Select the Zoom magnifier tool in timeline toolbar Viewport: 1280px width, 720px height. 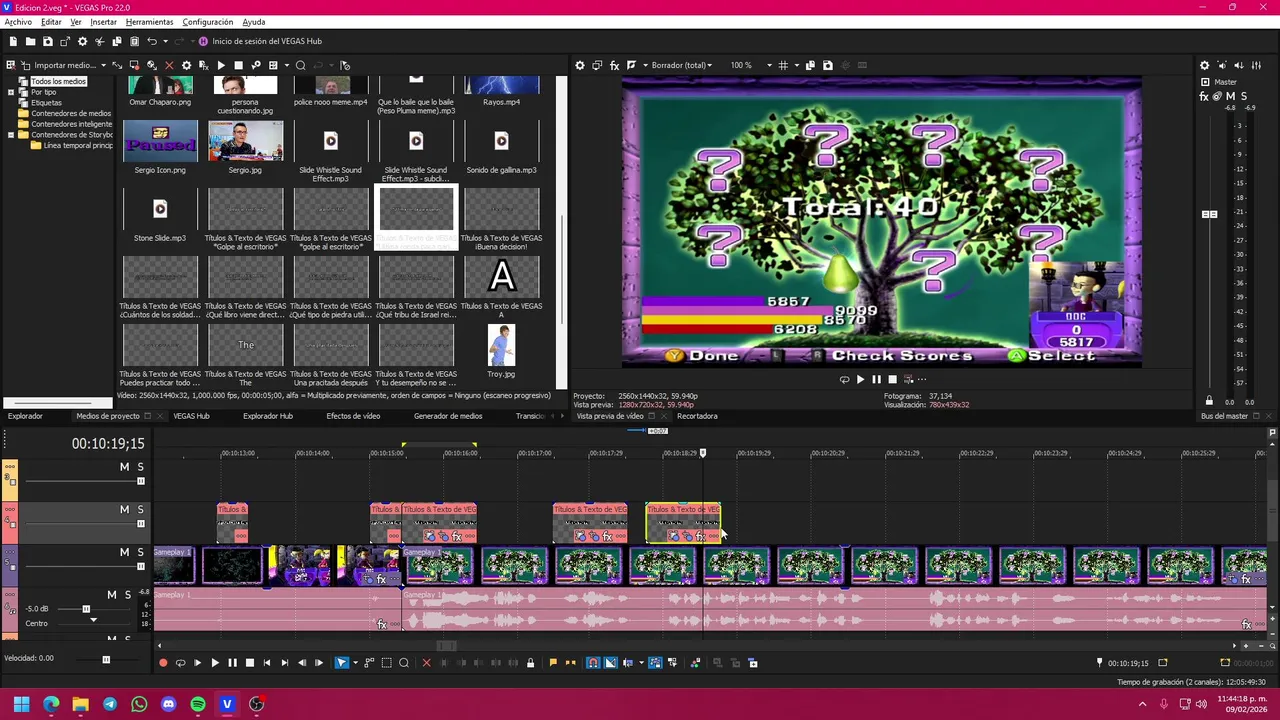pyautogui.click(x=403, y=663)
